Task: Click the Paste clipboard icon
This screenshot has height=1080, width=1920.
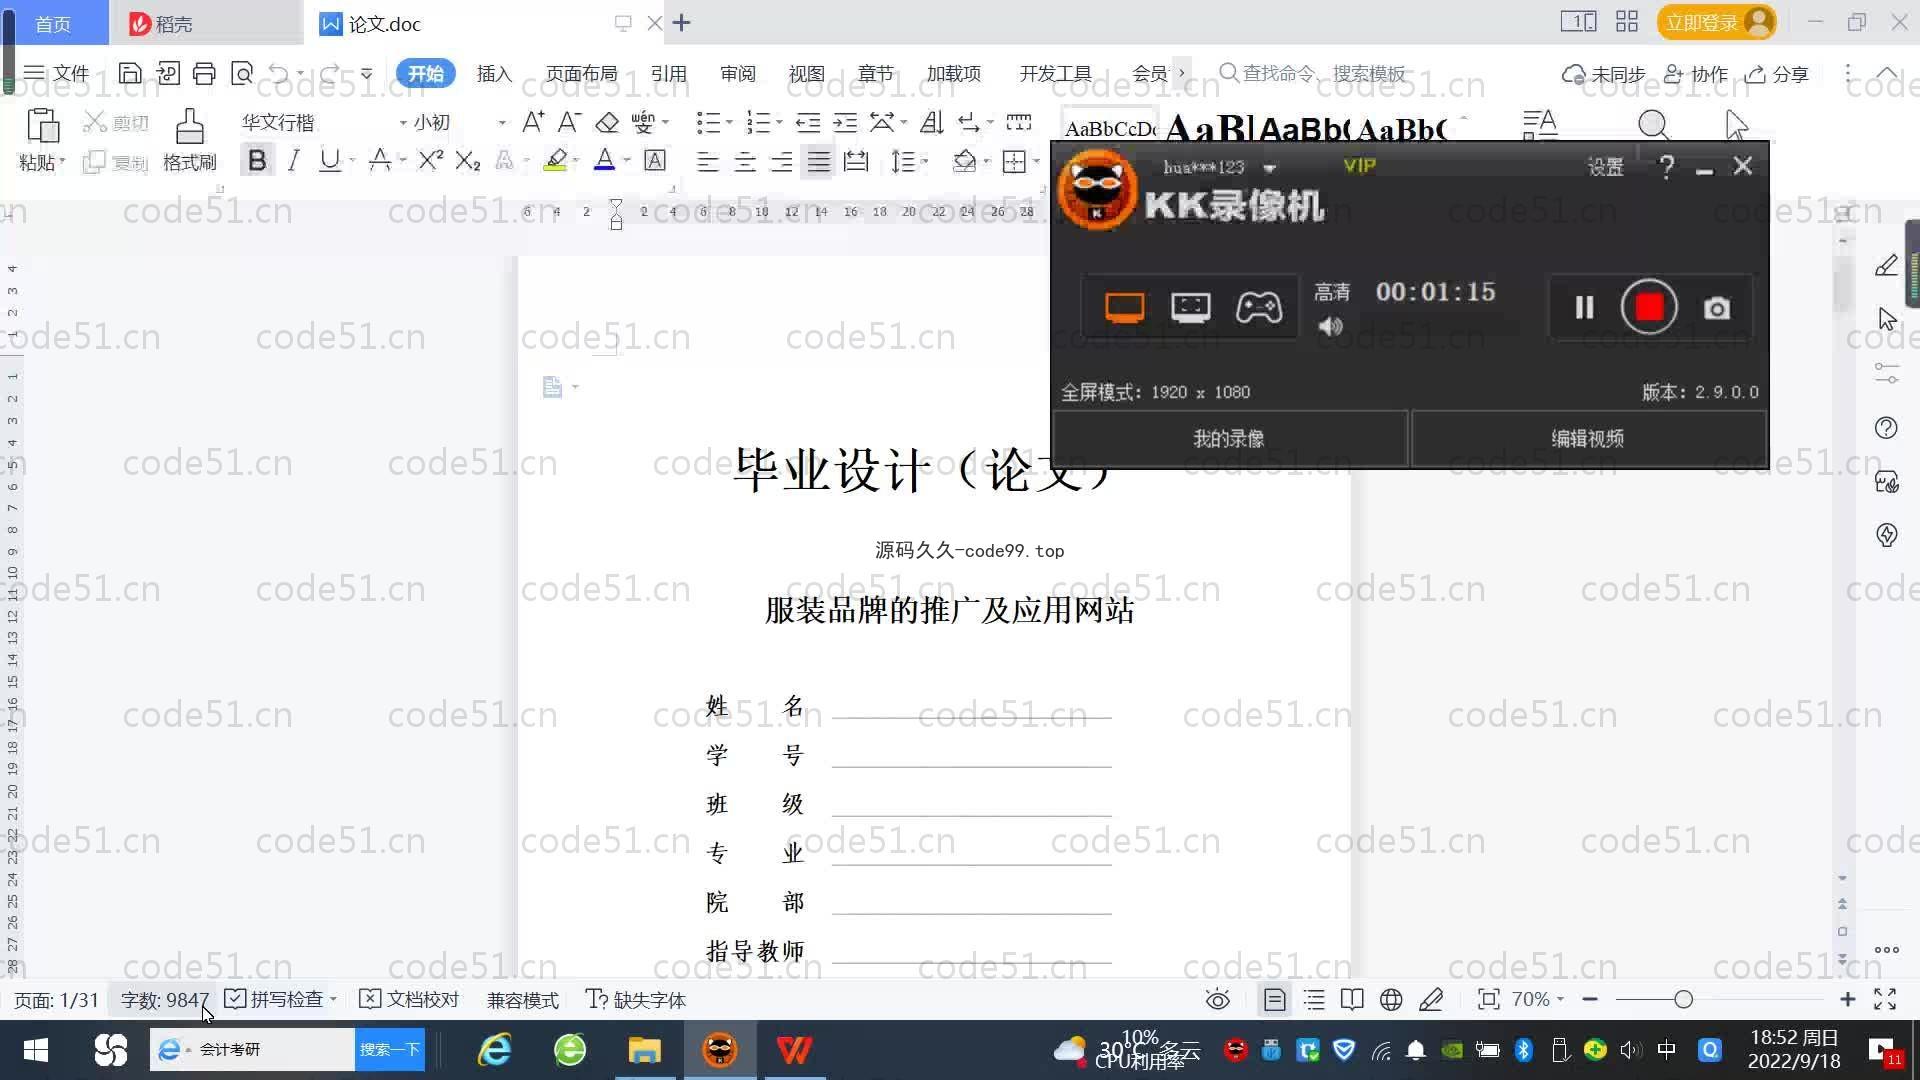Action: click(x=42, y=127)
